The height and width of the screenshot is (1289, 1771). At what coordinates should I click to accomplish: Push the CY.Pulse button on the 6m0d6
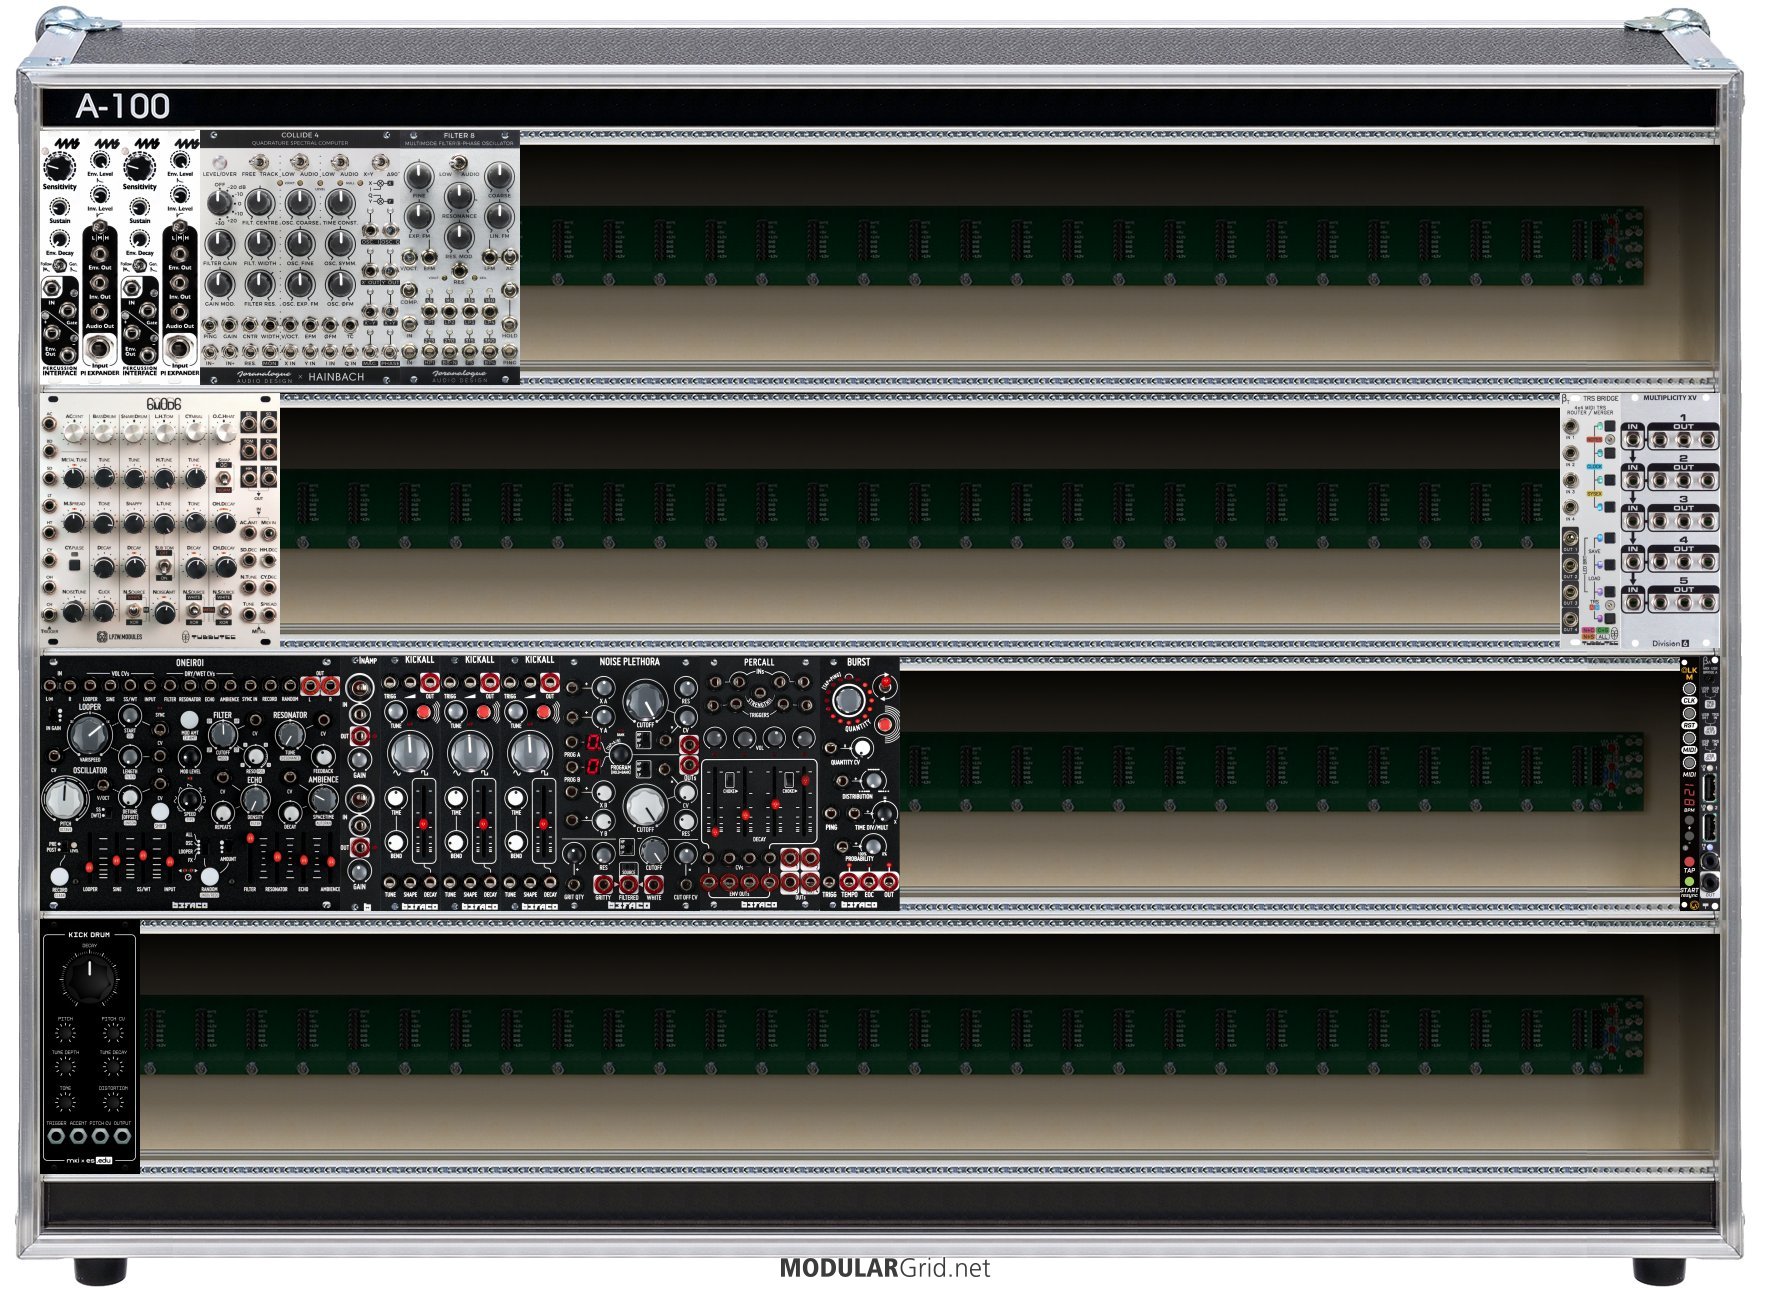pyautogui.click(x=74, y=565)
